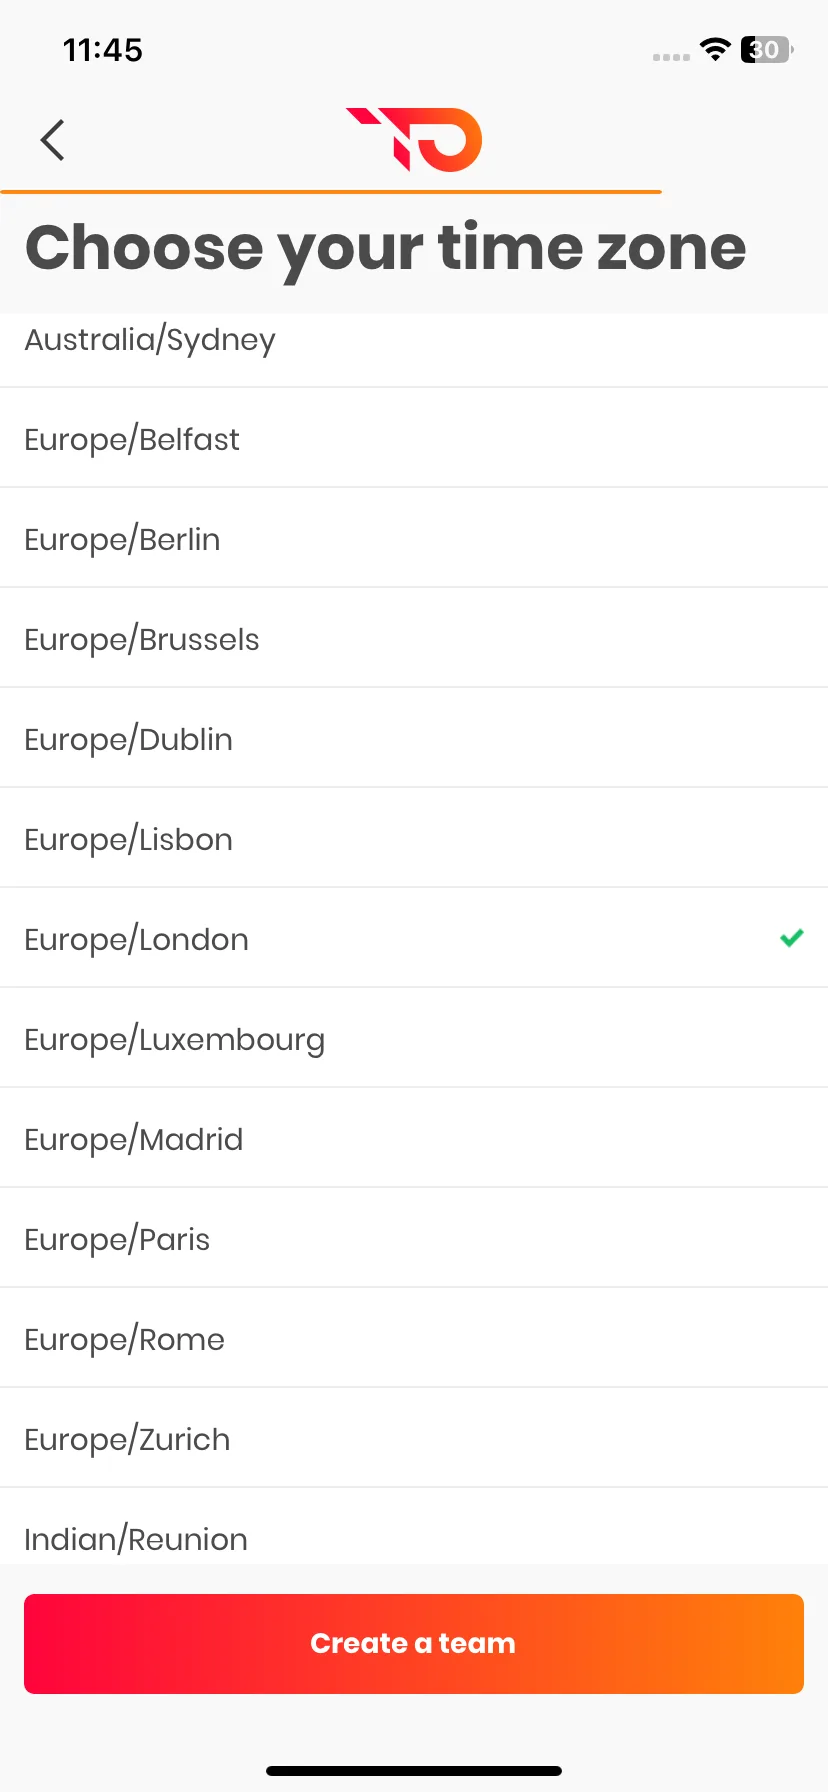Screen dimensions: 828x1792
Task: Choose Europe/Belfast from the list
Action: tap(414, 438)
